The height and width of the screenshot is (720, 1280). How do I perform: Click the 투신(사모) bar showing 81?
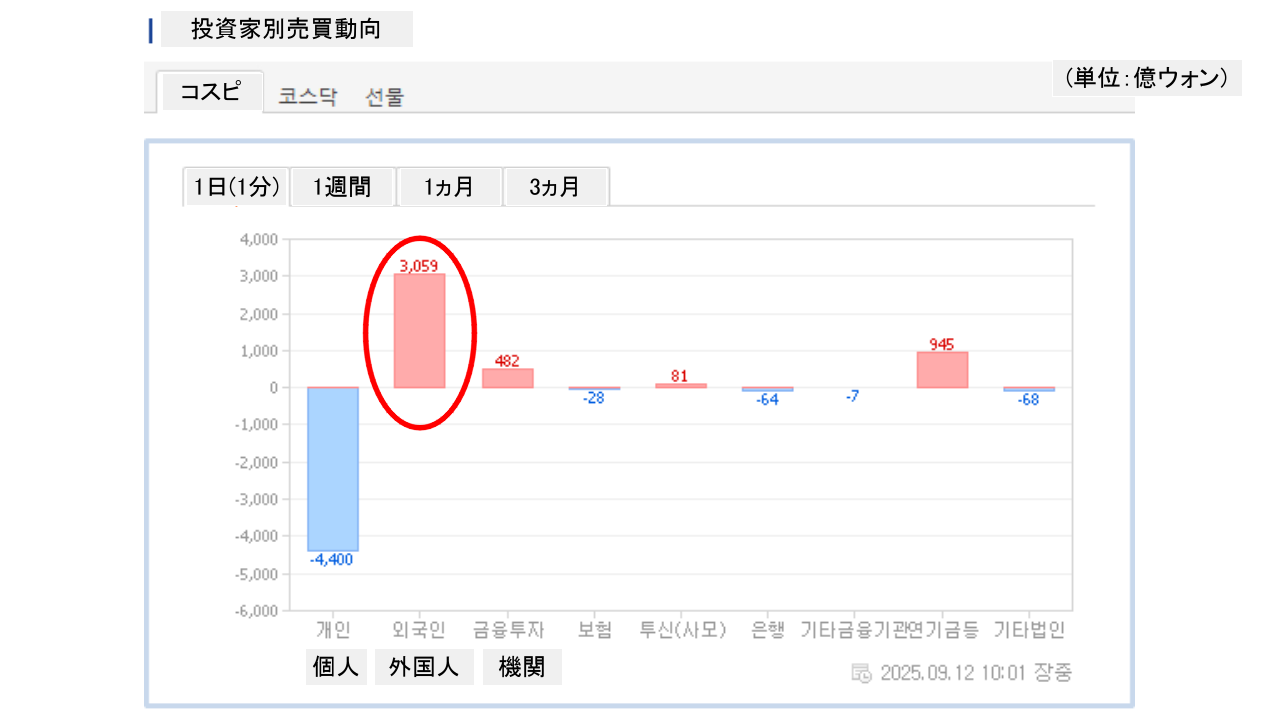point(681,385)
